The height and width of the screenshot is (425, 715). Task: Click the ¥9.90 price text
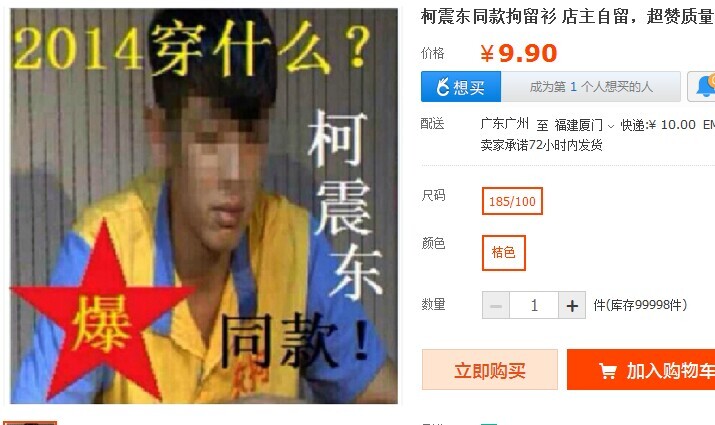click(x=518, y=53)
